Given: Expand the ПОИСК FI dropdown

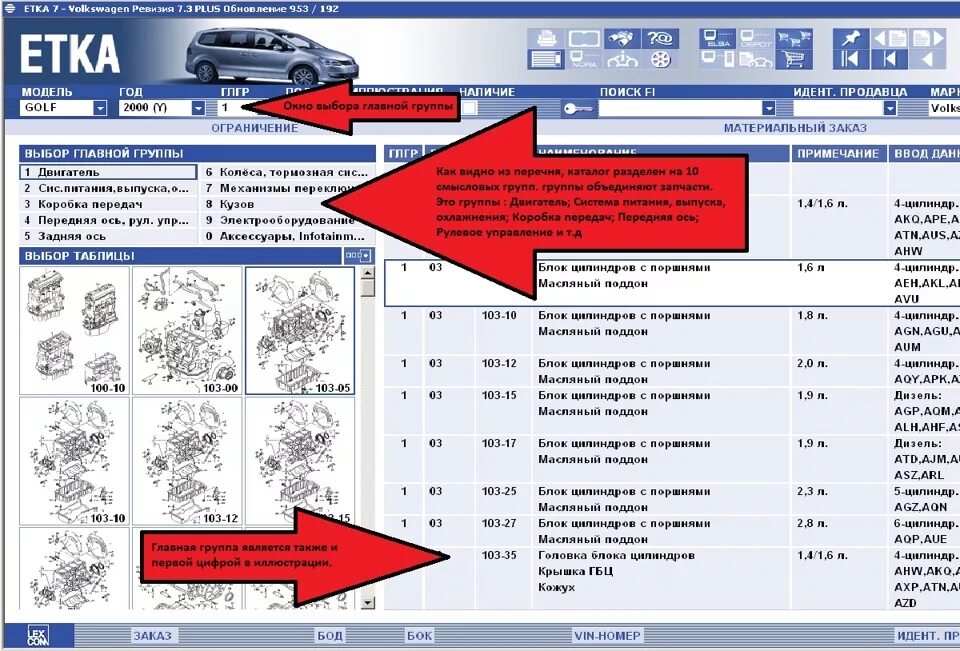Looking at the screenshot, I should tap(769, 108).
